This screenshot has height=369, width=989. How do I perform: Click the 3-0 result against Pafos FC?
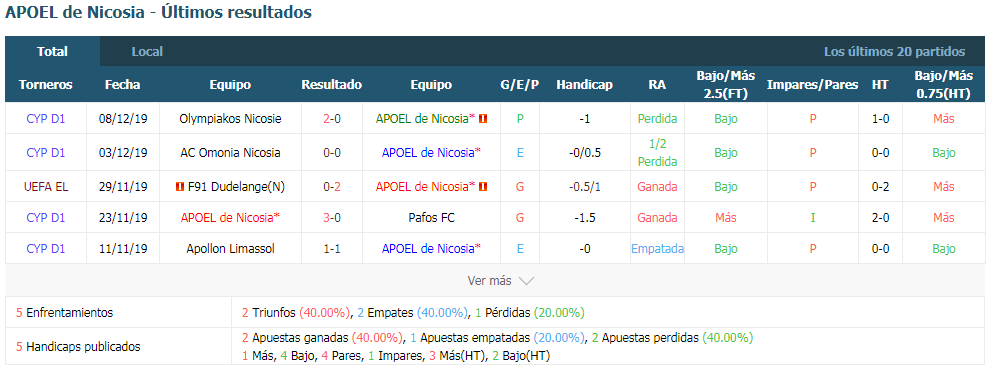[x=332, y=218]
